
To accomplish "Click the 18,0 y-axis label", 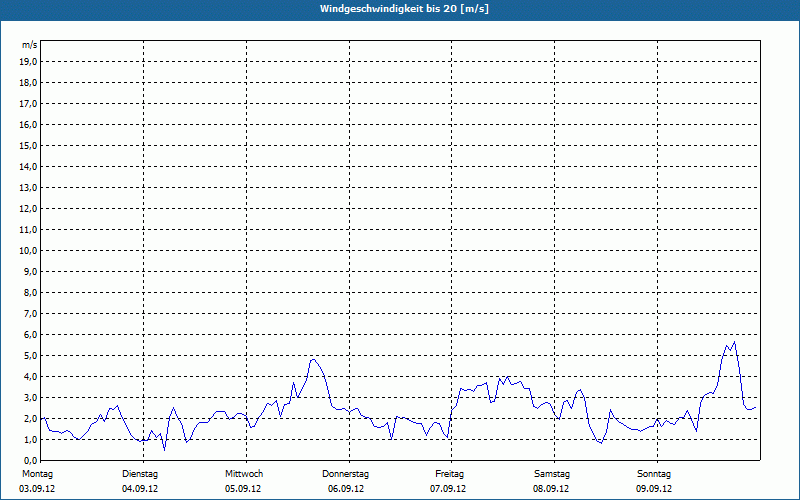I will click(28, 83).
